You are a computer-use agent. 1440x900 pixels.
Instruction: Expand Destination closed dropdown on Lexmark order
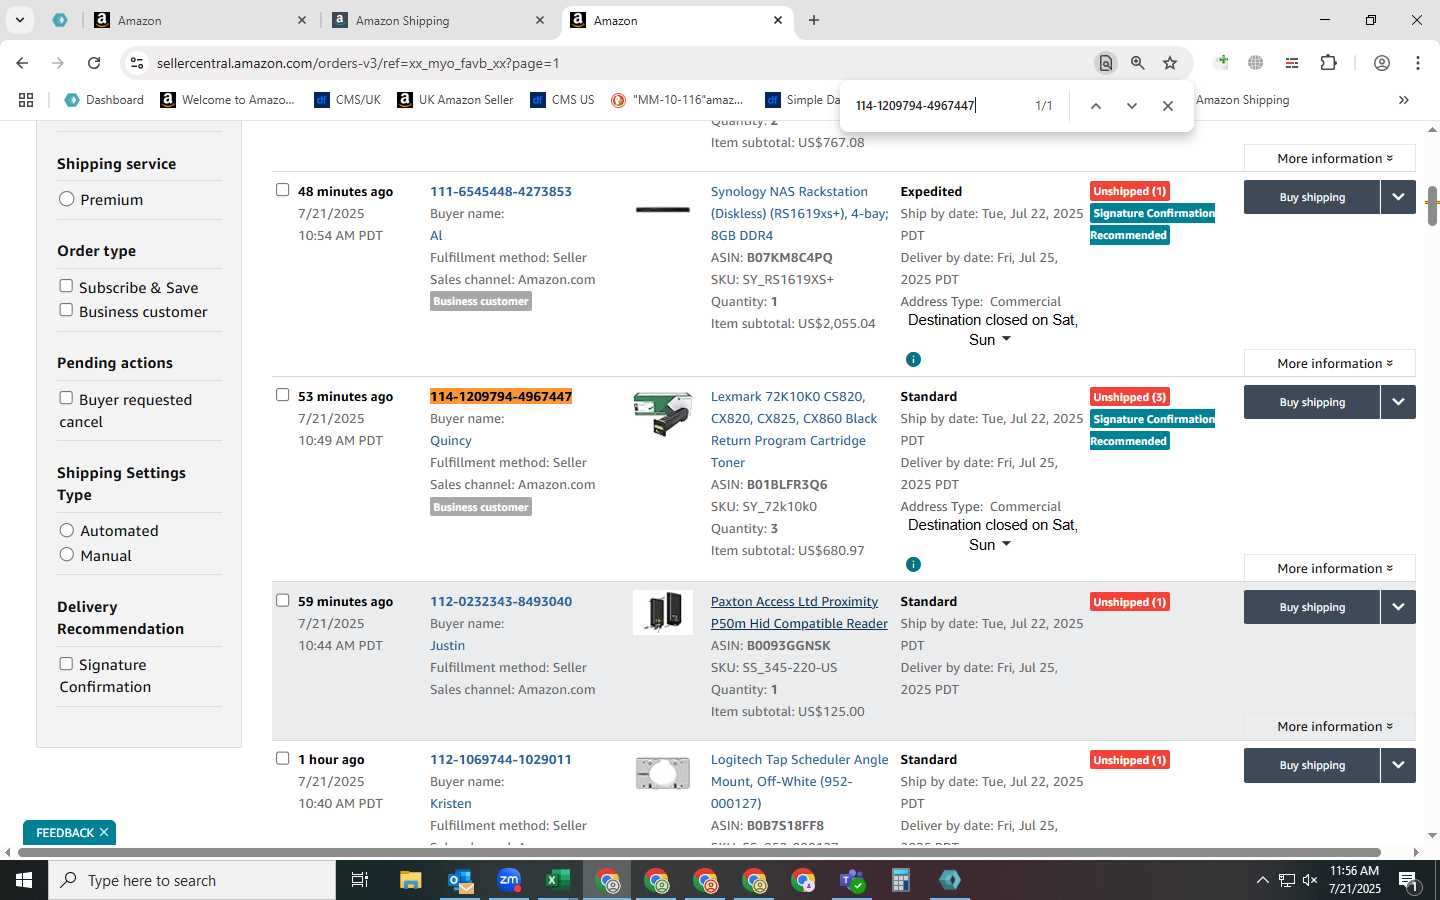(1006, 545)
